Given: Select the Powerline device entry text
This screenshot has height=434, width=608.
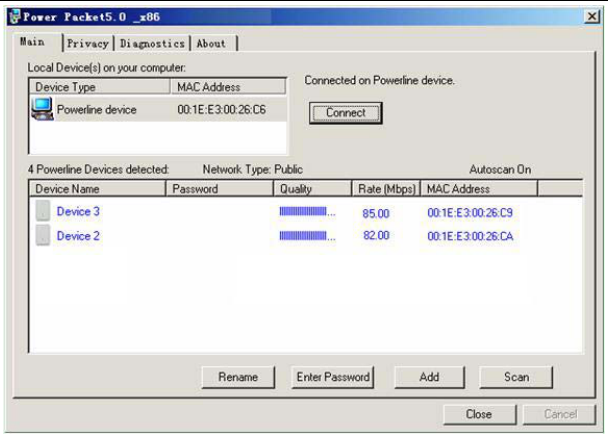Looking at the screenshot, I should (97, 110).
